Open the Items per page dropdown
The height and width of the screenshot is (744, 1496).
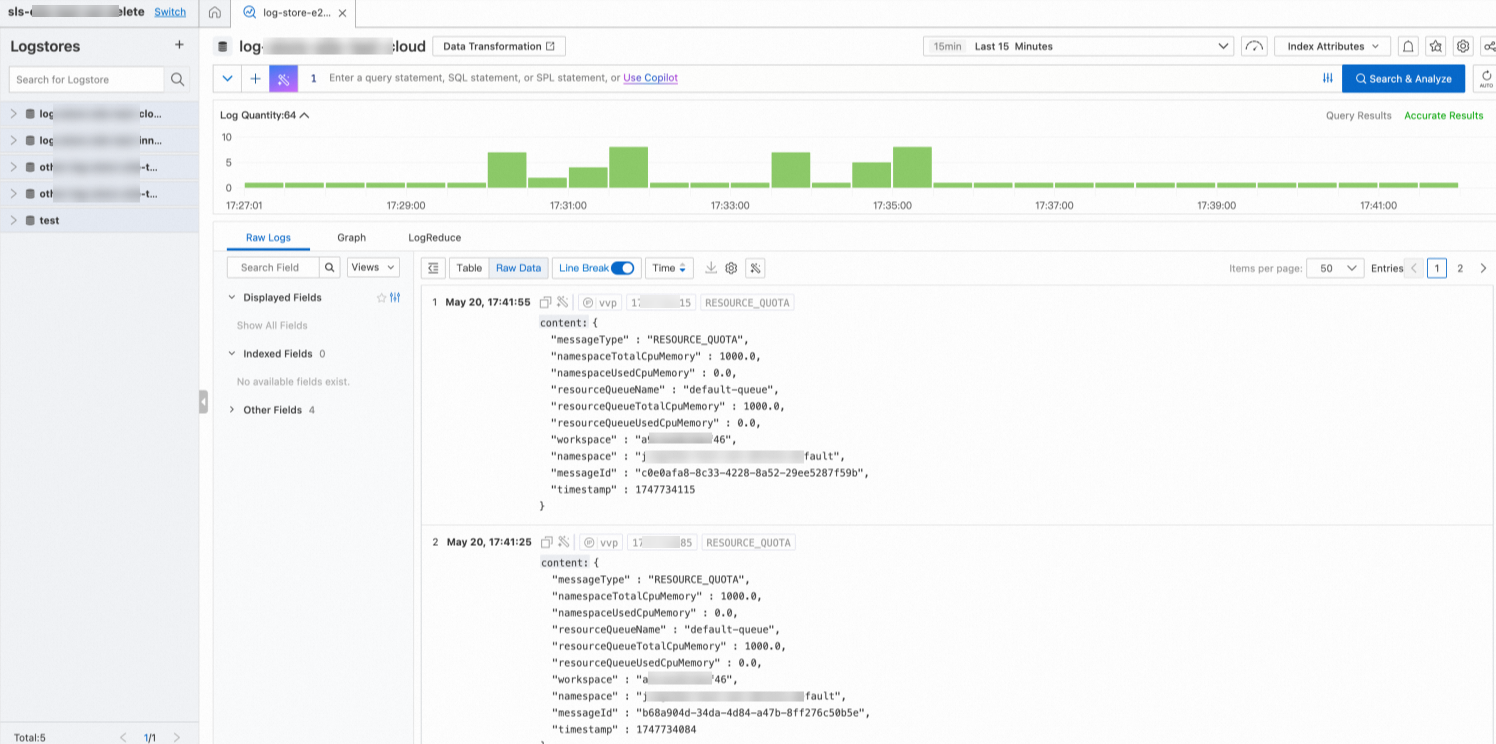tap(1336, 268)
